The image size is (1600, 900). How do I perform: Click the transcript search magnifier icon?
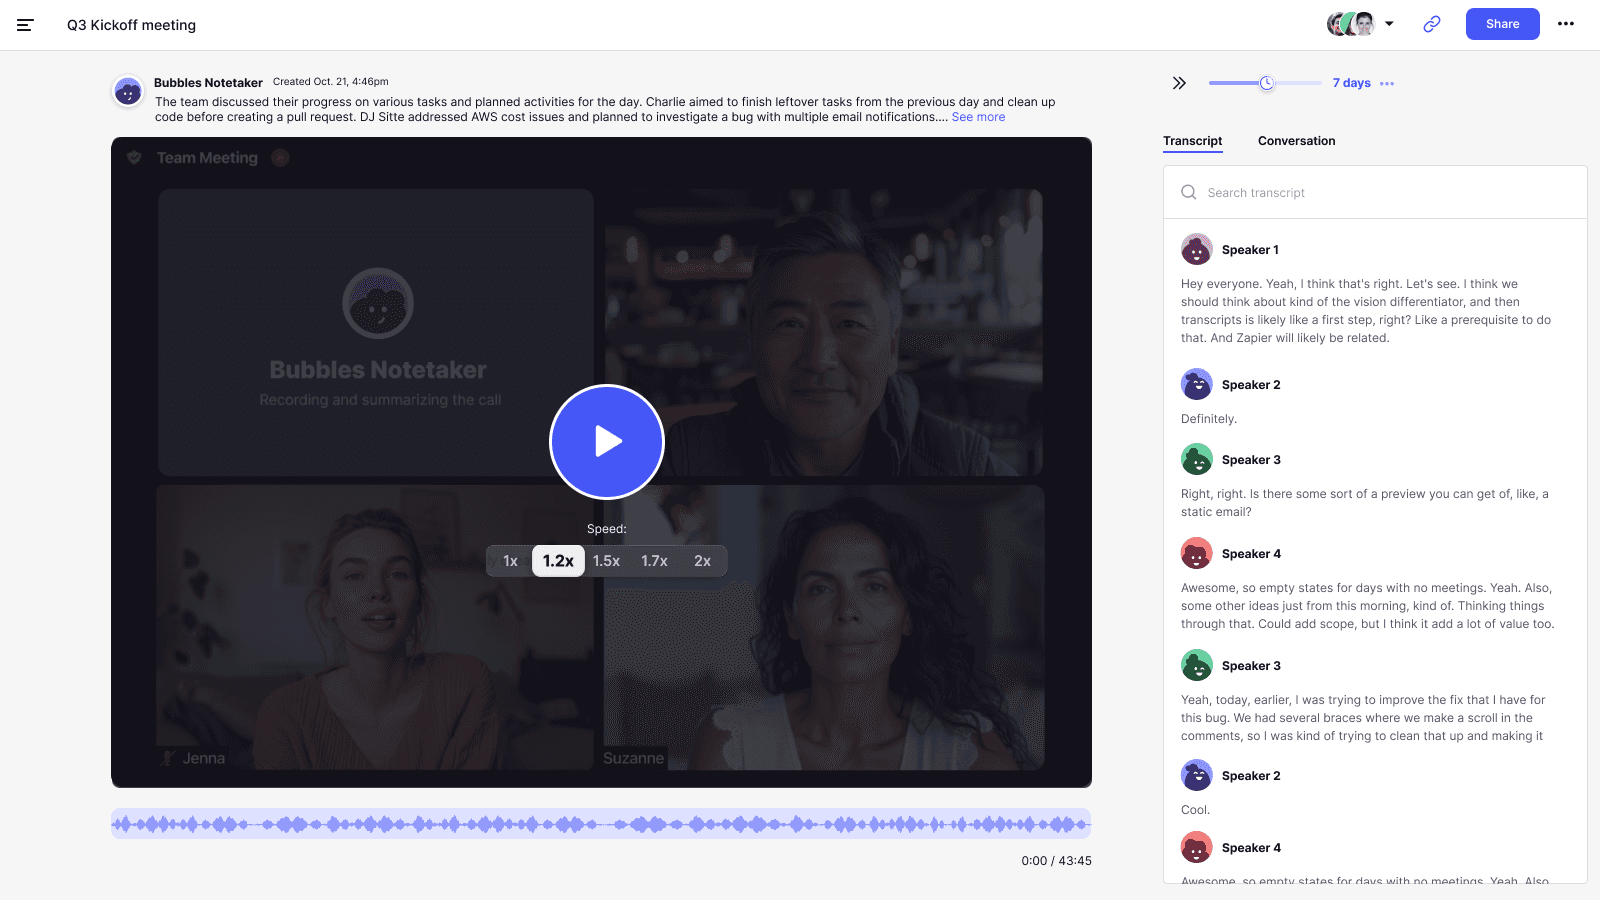point(1189,192)
